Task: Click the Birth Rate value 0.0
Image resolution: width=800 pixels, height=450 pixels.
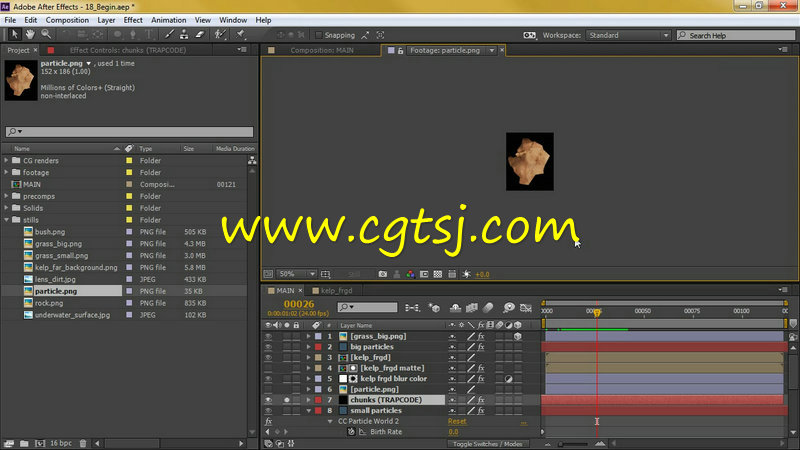Action: coord(453,432)
